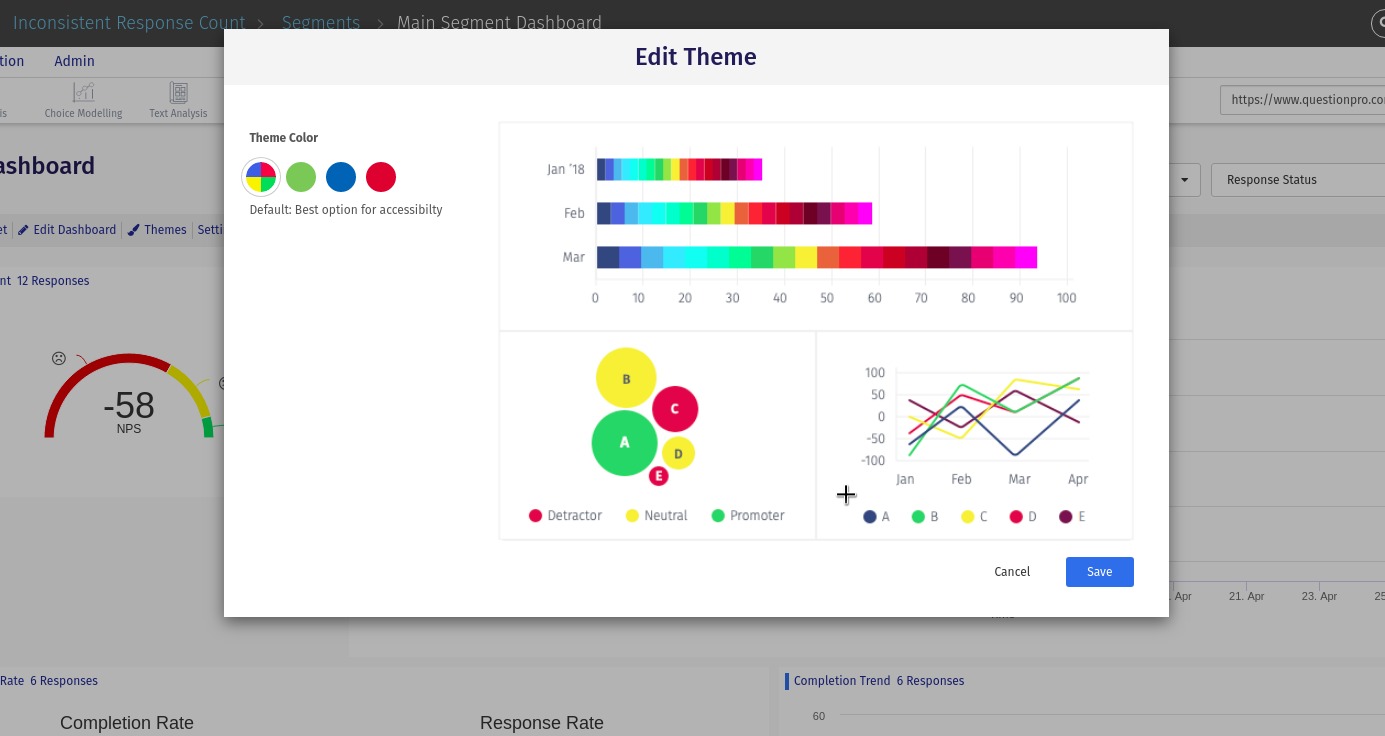Save the theme changes
The image size is (1385, 736).
1099,572
